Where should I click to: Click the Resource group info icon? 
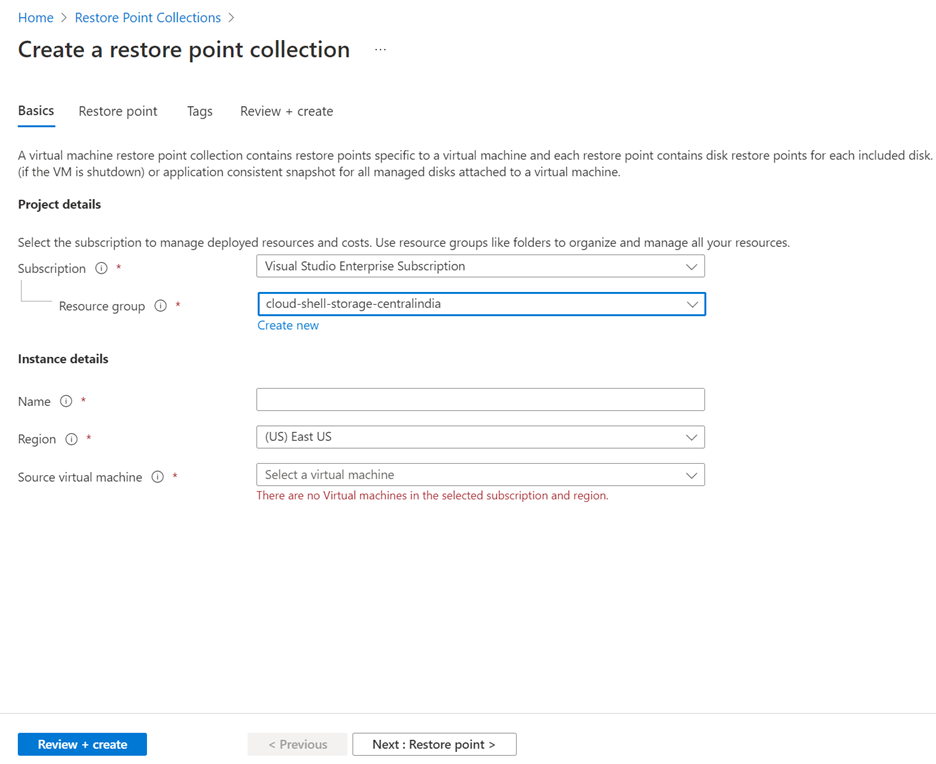[x=160, y=306]
